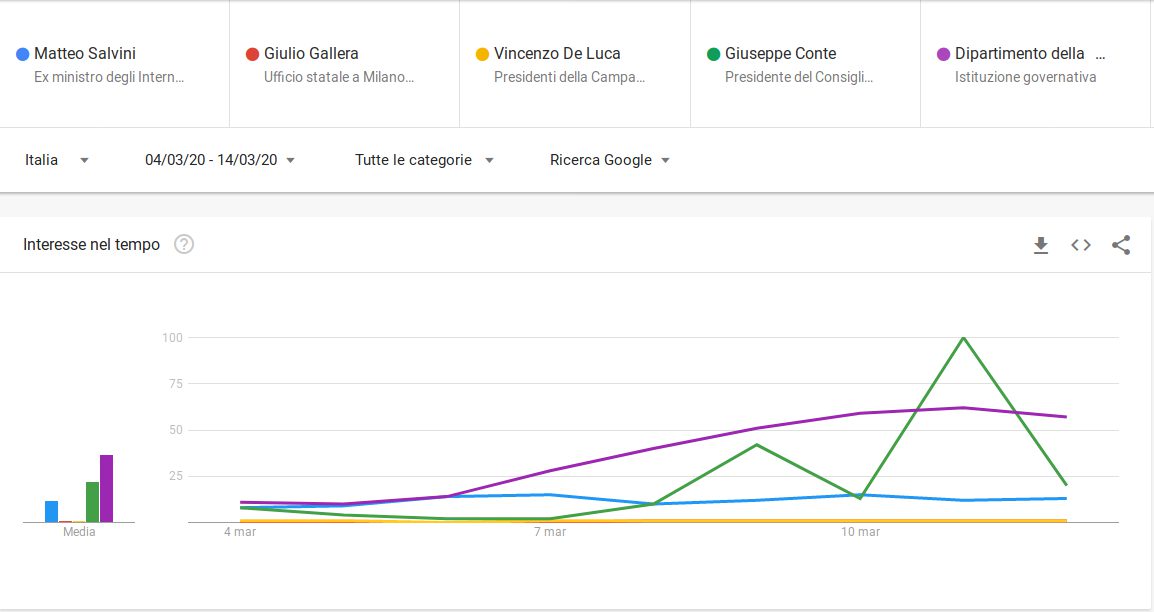Click the Dipartimento della term box

tap(1020, 54)
